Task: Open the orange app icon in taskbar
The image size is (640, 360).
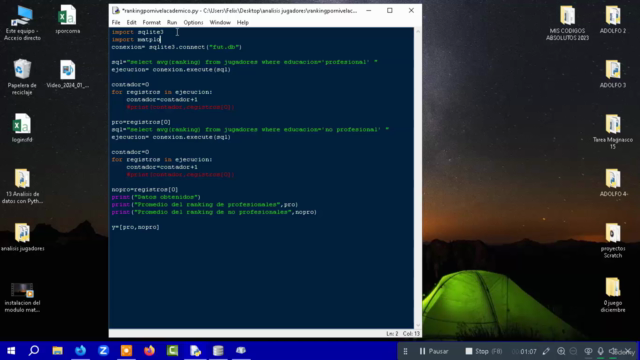Action: coord(126,351)
